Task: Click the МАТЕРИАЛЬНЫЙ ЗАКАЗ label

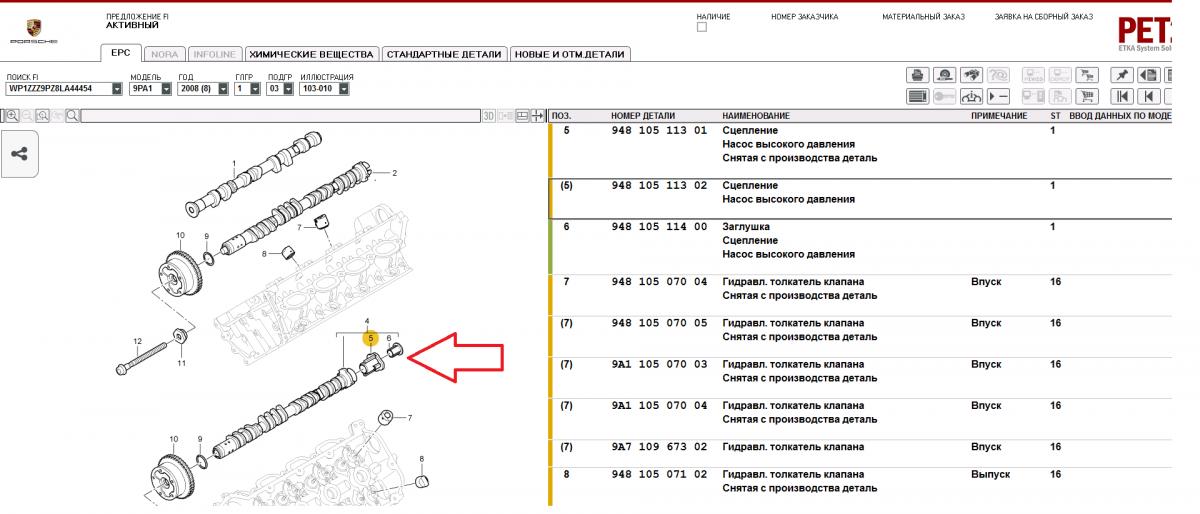Action: click(922, 17)
